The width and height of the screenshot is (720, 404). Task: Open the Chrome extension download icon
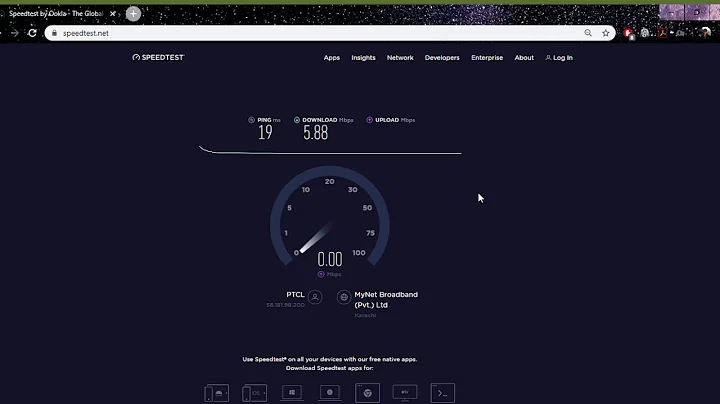click(367, 393)
